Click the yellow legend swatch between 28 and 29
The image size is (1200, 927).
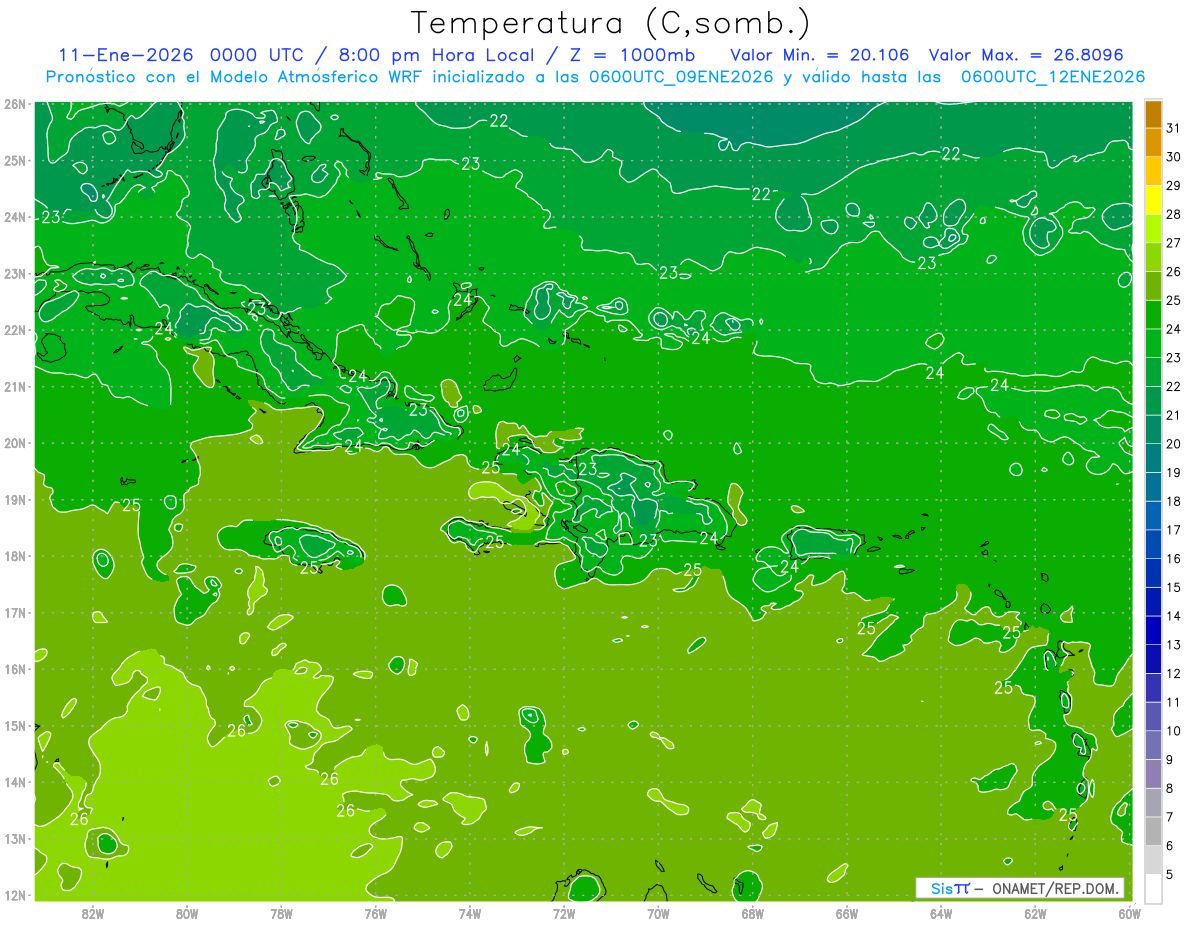pyautogui.click(x=1153, y=200)
